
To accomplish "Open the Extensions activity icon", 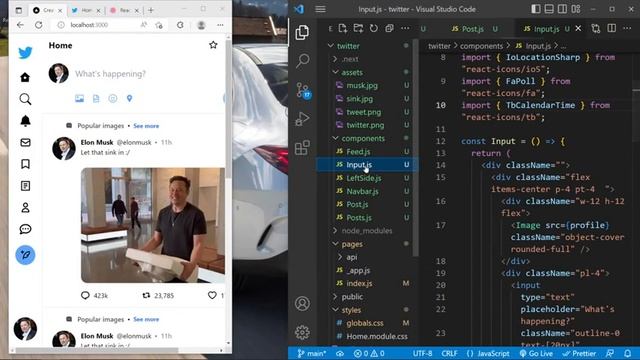I will click(302, 148).
